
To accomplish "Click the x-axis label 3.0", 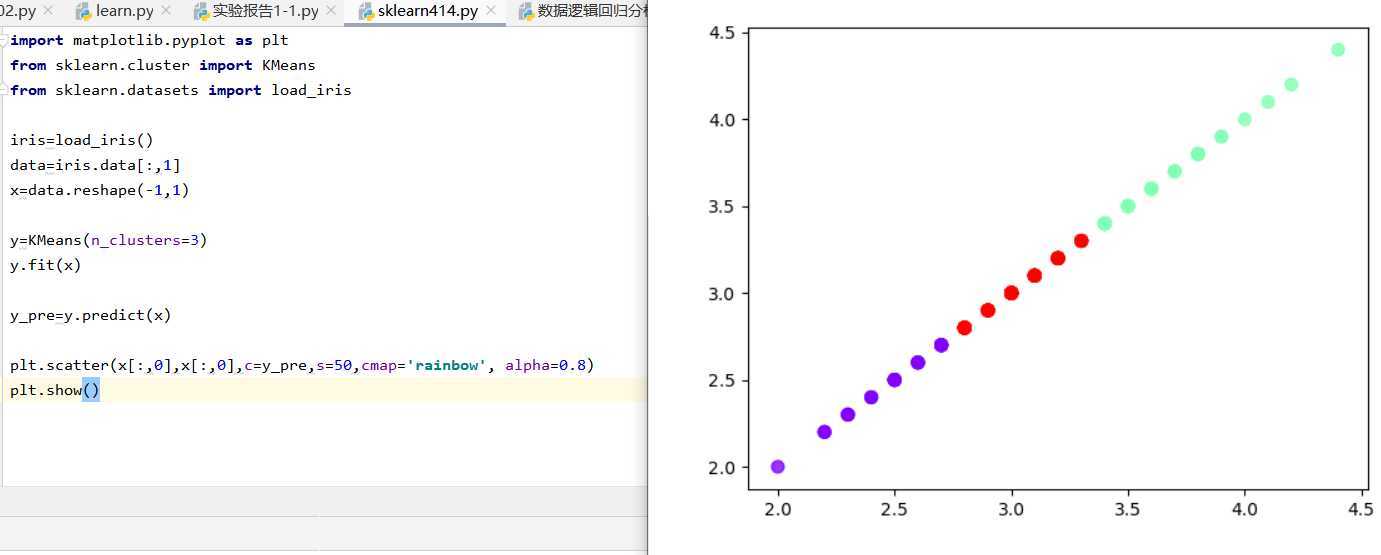I will click(1011, 509).
